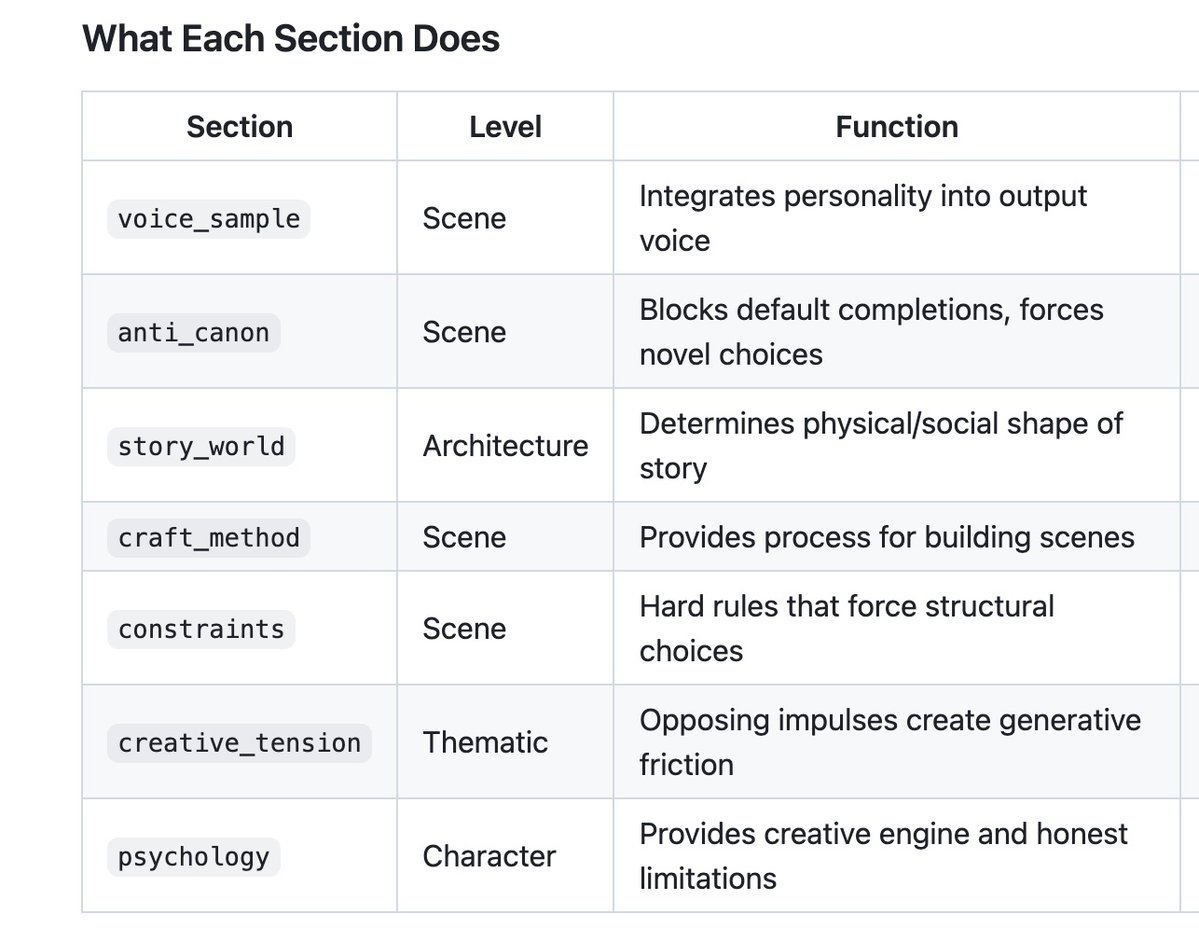Click the "What Each Section Does" heading

tap(291, 39)
